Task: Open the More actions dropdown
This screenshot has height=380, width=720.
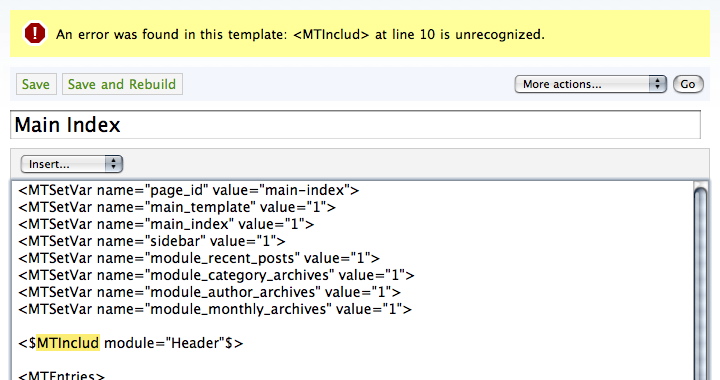Action: point(591,84)
